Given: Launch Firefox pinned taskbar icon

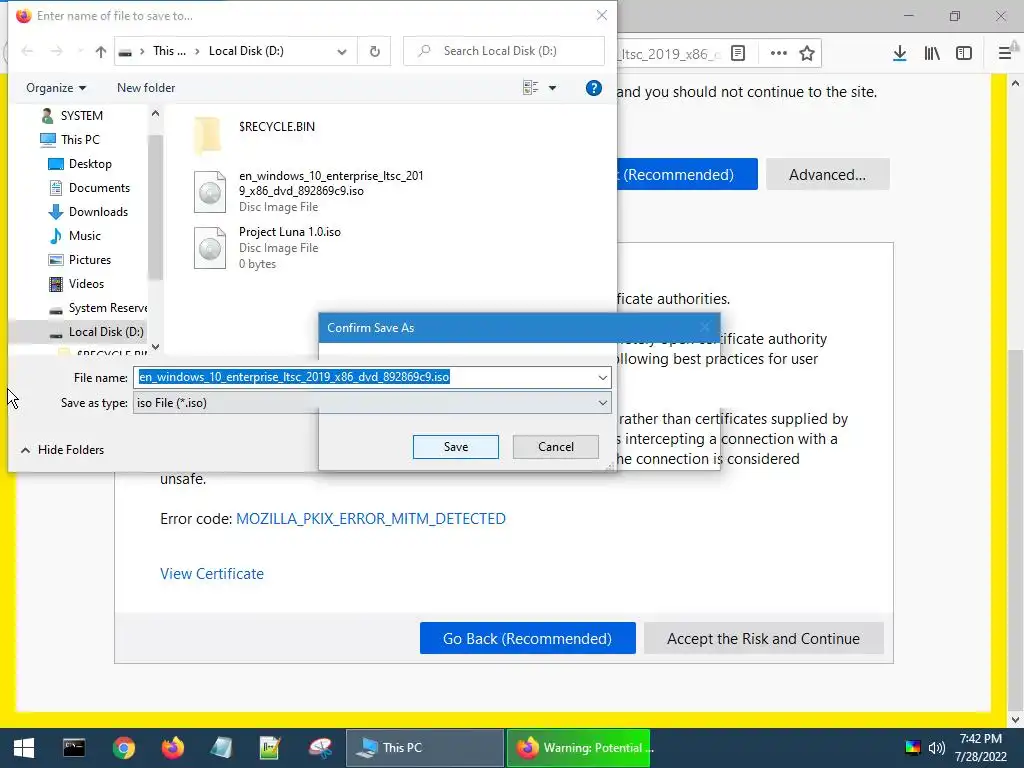Looking at the screenshot, I should click(x=172, y=748).
